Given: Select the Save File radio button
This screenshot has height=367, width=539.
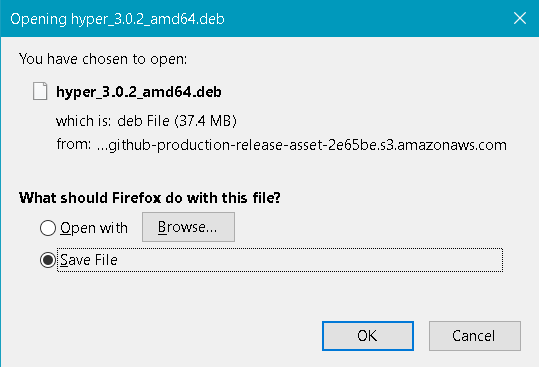Looking at the screenshot, I should pos(48,260).
